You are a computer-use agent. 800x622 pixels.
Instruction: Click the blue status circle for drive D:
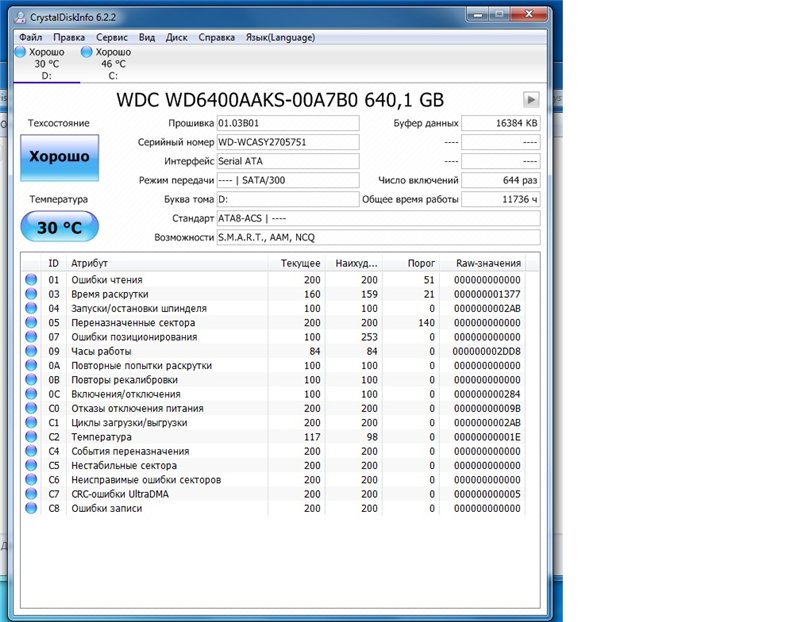[x=20, y=52]
